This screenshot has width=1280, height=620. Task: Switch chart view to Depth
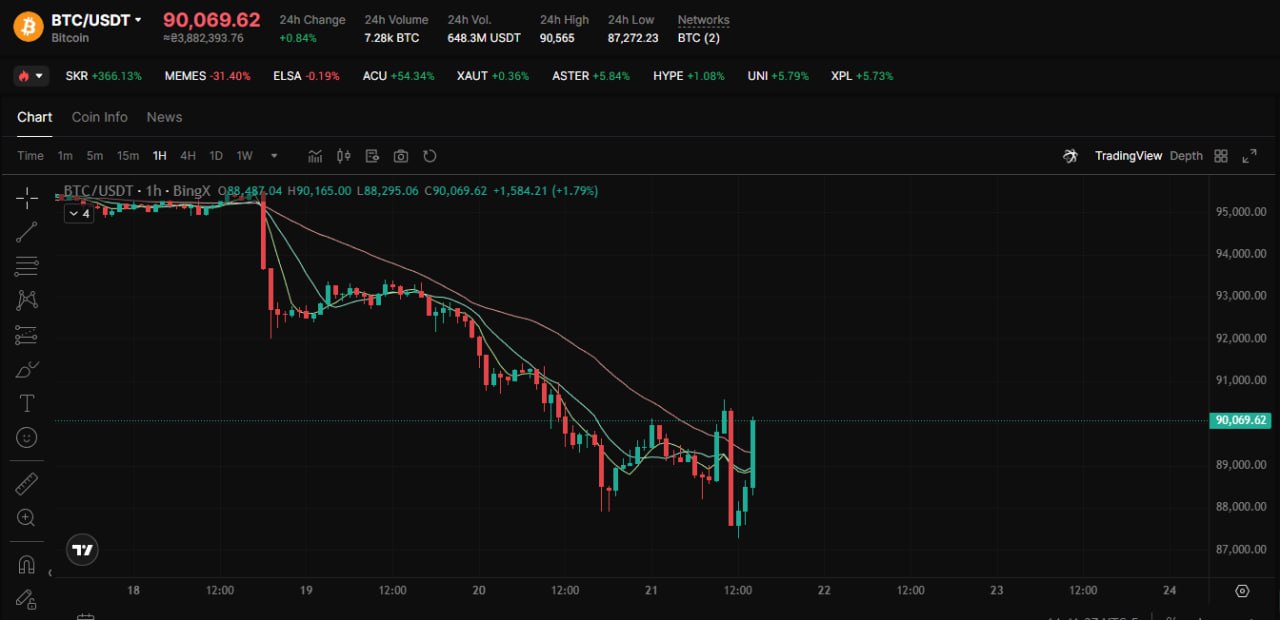(x=1186, y=156)
